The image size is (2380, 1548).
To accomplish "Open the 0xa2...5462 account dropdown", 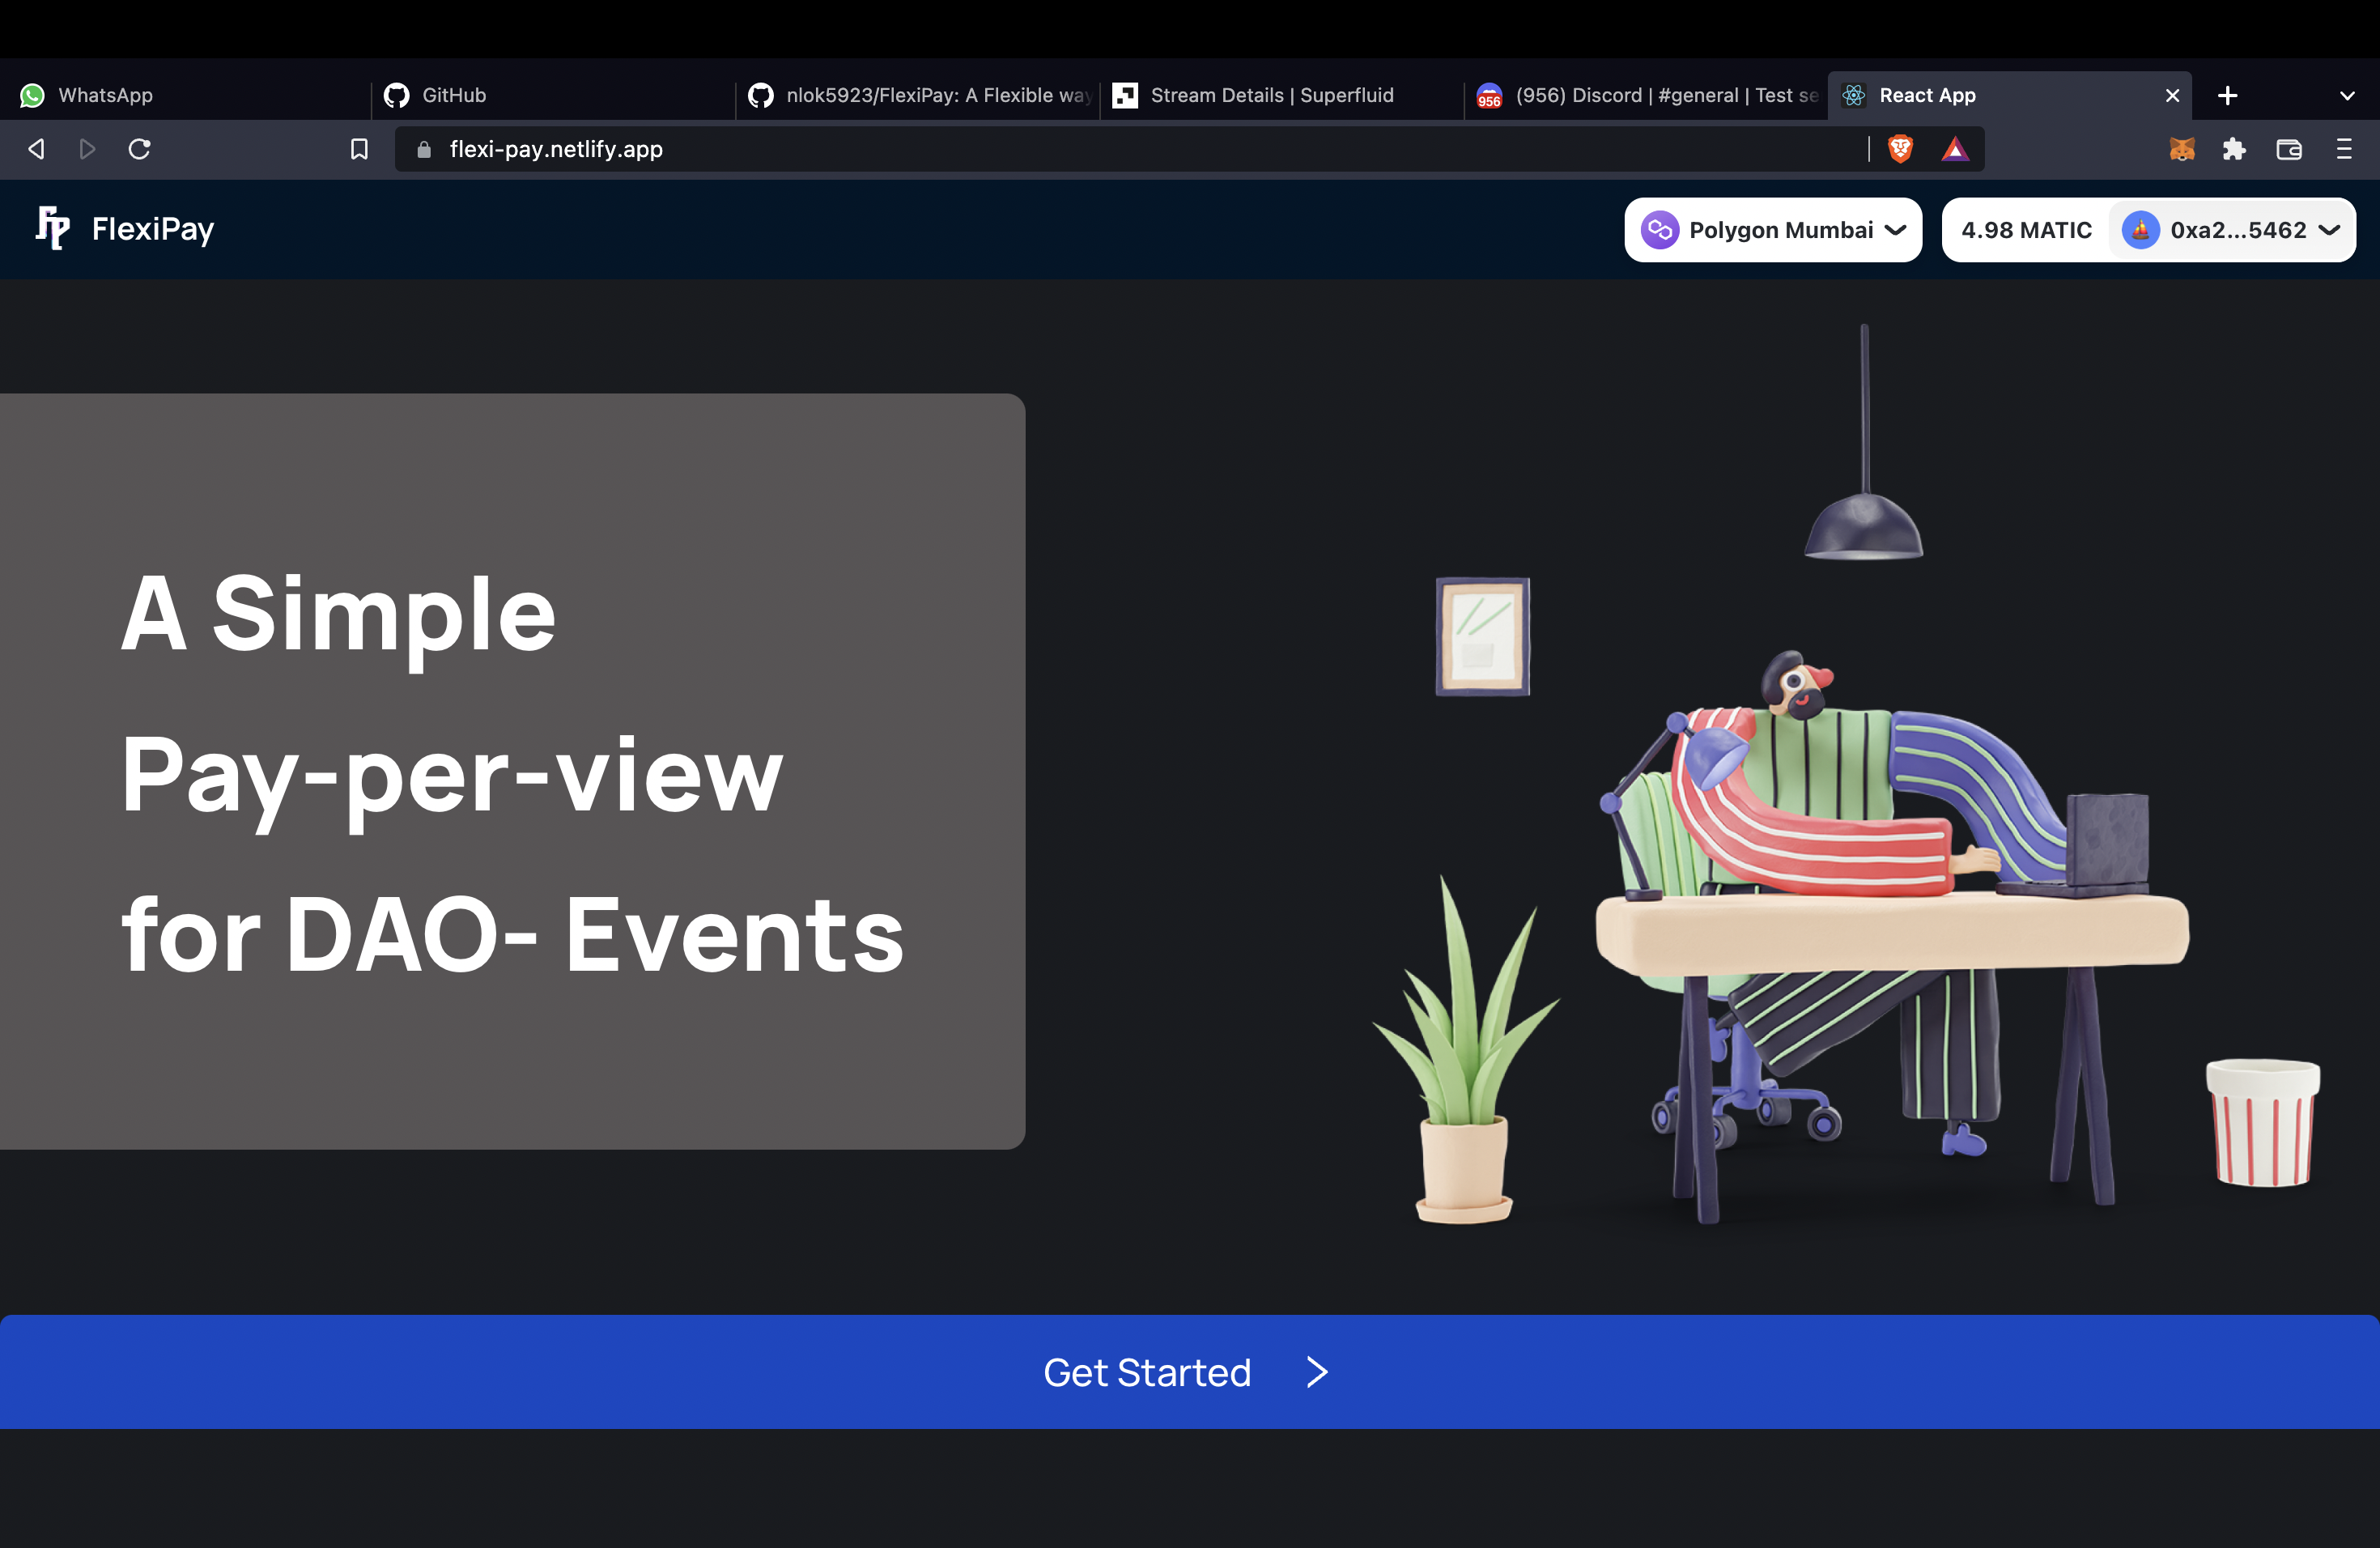I will (x=2232, y=230).
